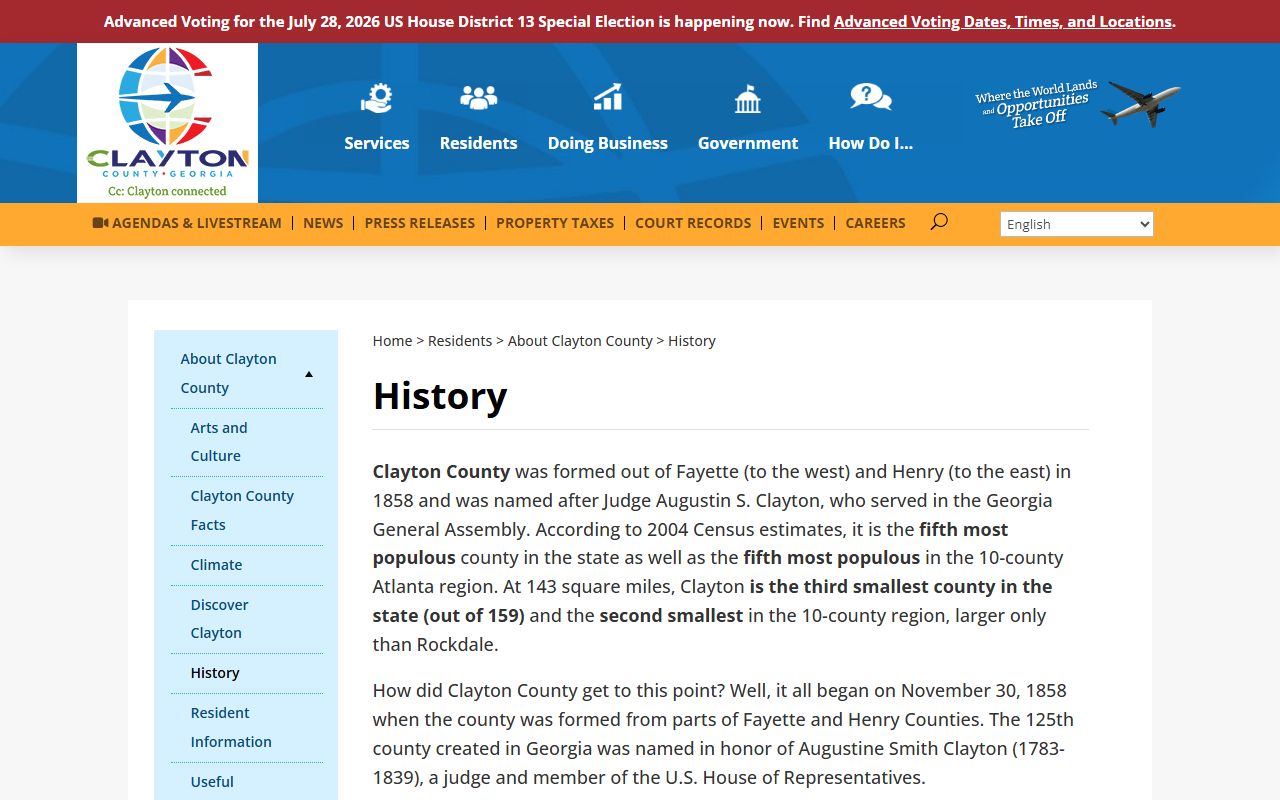Open About Clayton County sidebar heading
Image resolution: width=1280 pixels, height=800 pixels.
tap(228, 373)
